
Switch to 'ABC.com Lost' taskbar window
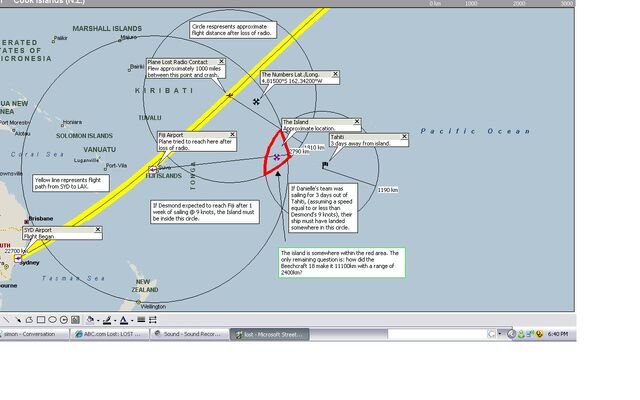click(109, 334)
